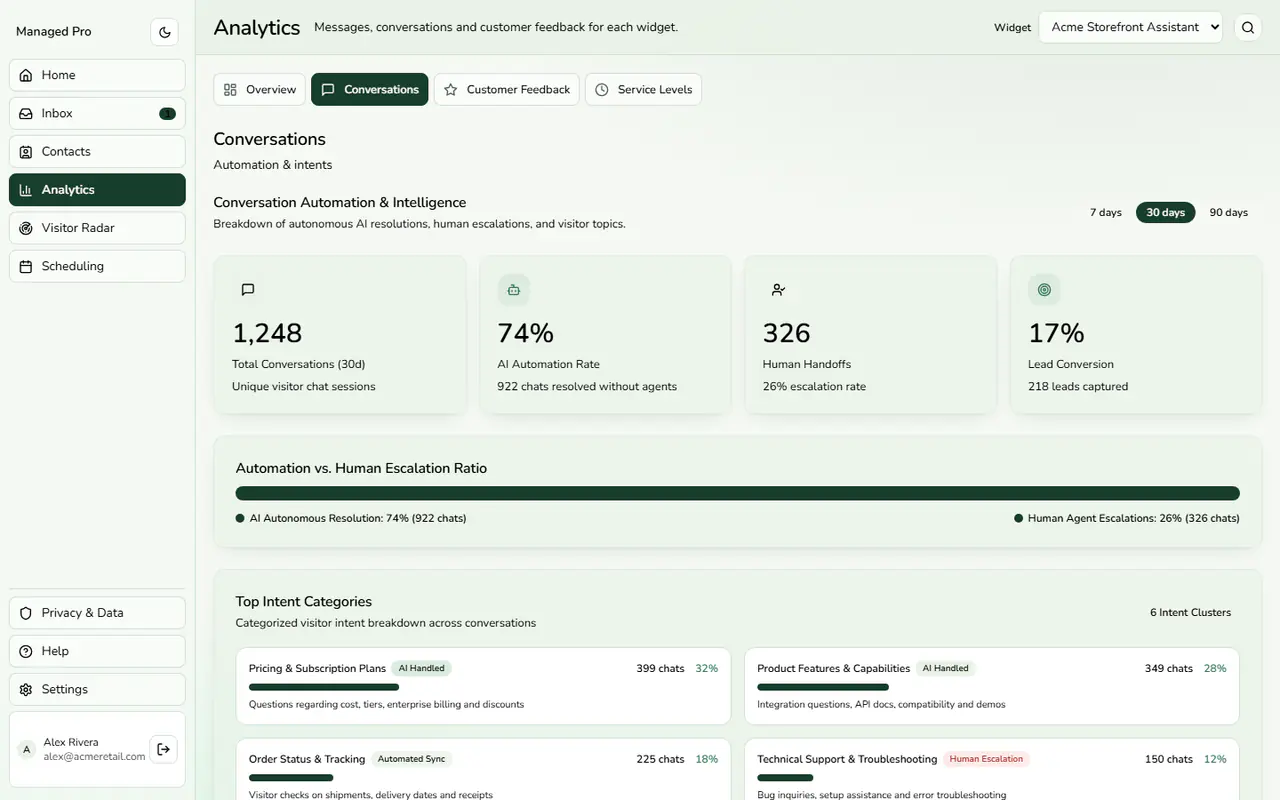The image size is (1280, 800).
Task: Select the 90 days range
Action: click(x=1229, y=213)
